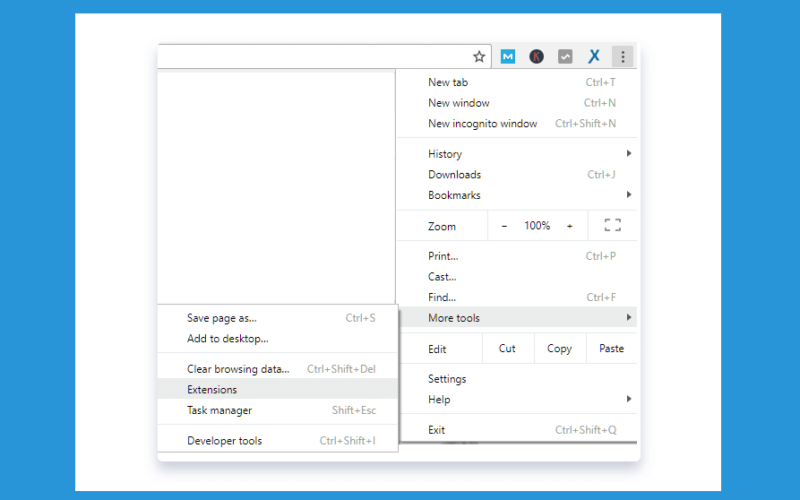Bookmark this page with the star icon
Viewport: 800px width, 500px height.
pos(479,57)
